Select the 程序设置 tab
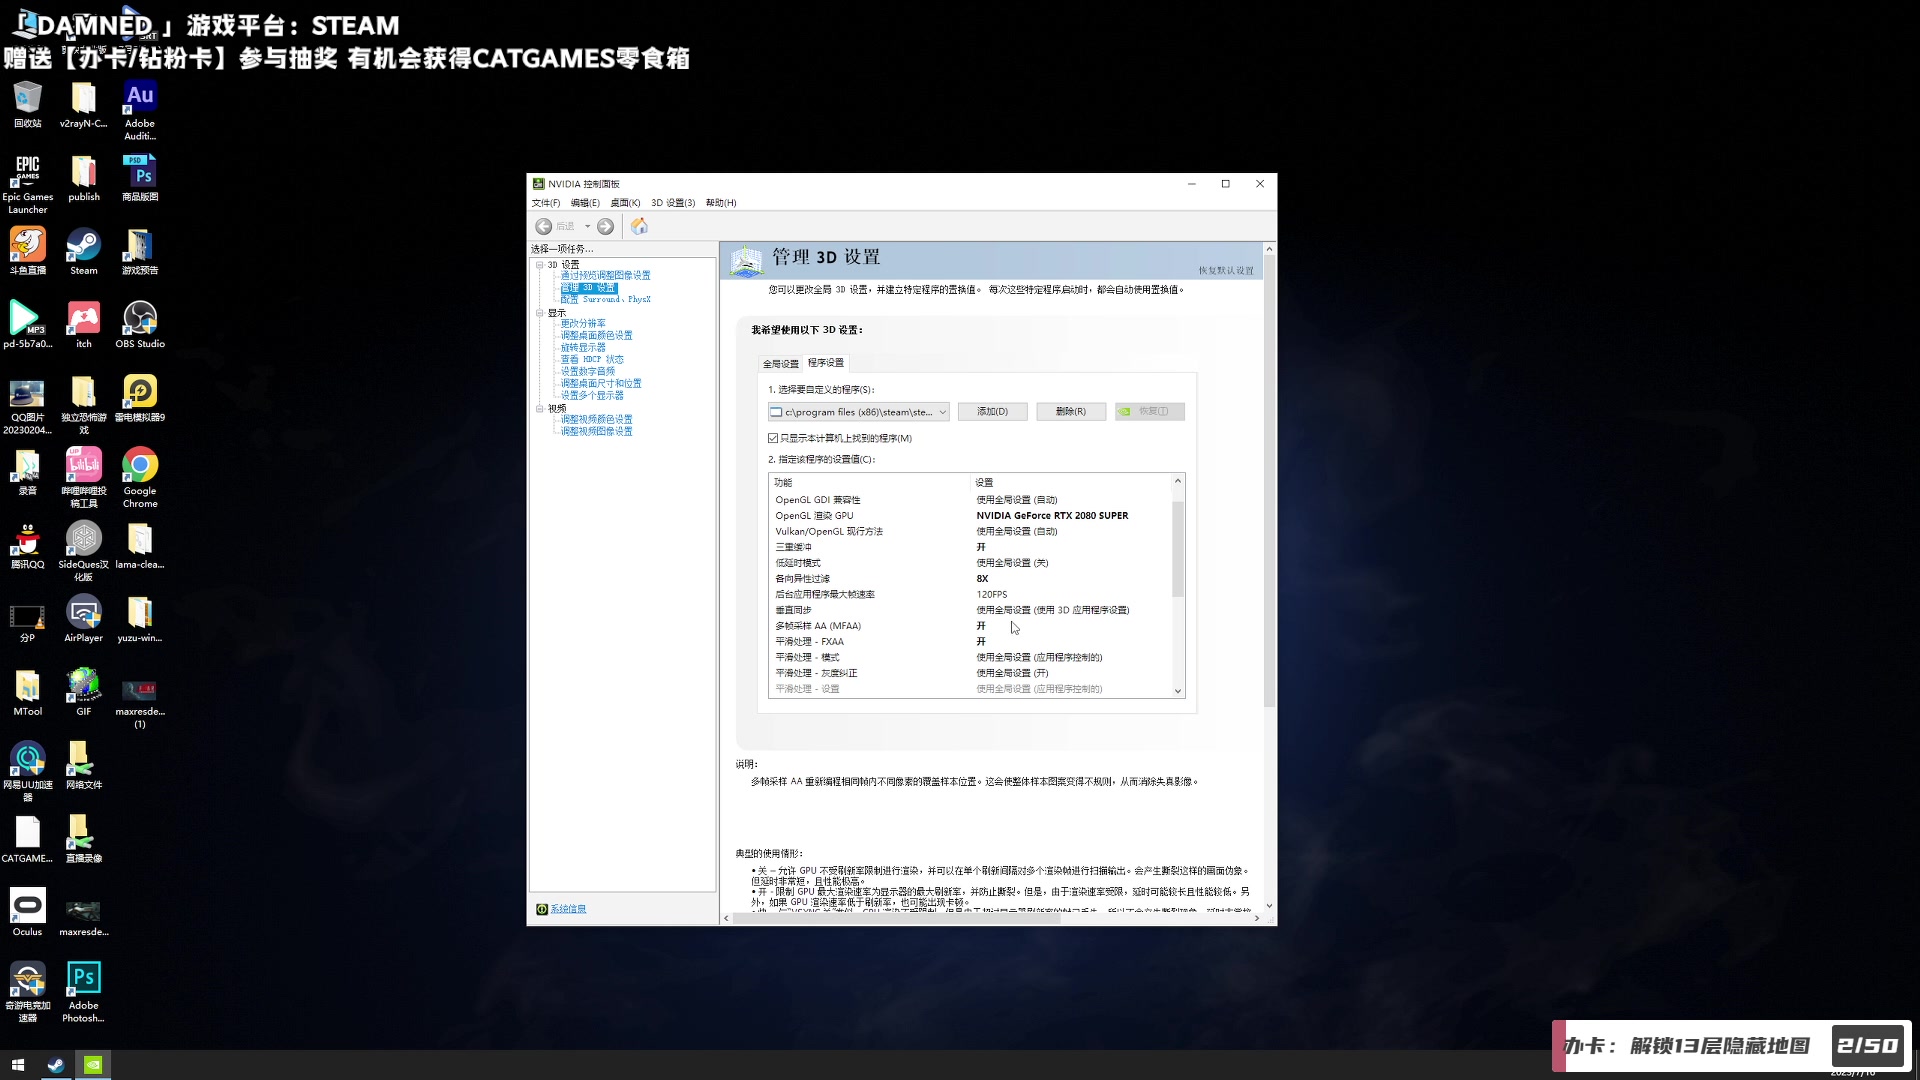Screen dimensions: 1920x1080 pyautogui.click(x=826, y=363)
